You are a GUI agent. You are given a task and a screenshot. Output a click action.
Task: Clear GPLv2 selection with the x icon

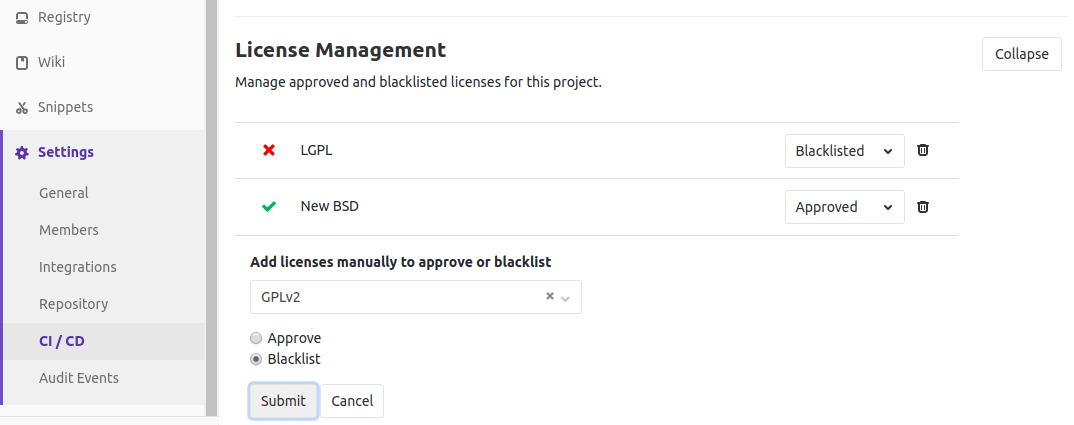(x=549, y=296)
